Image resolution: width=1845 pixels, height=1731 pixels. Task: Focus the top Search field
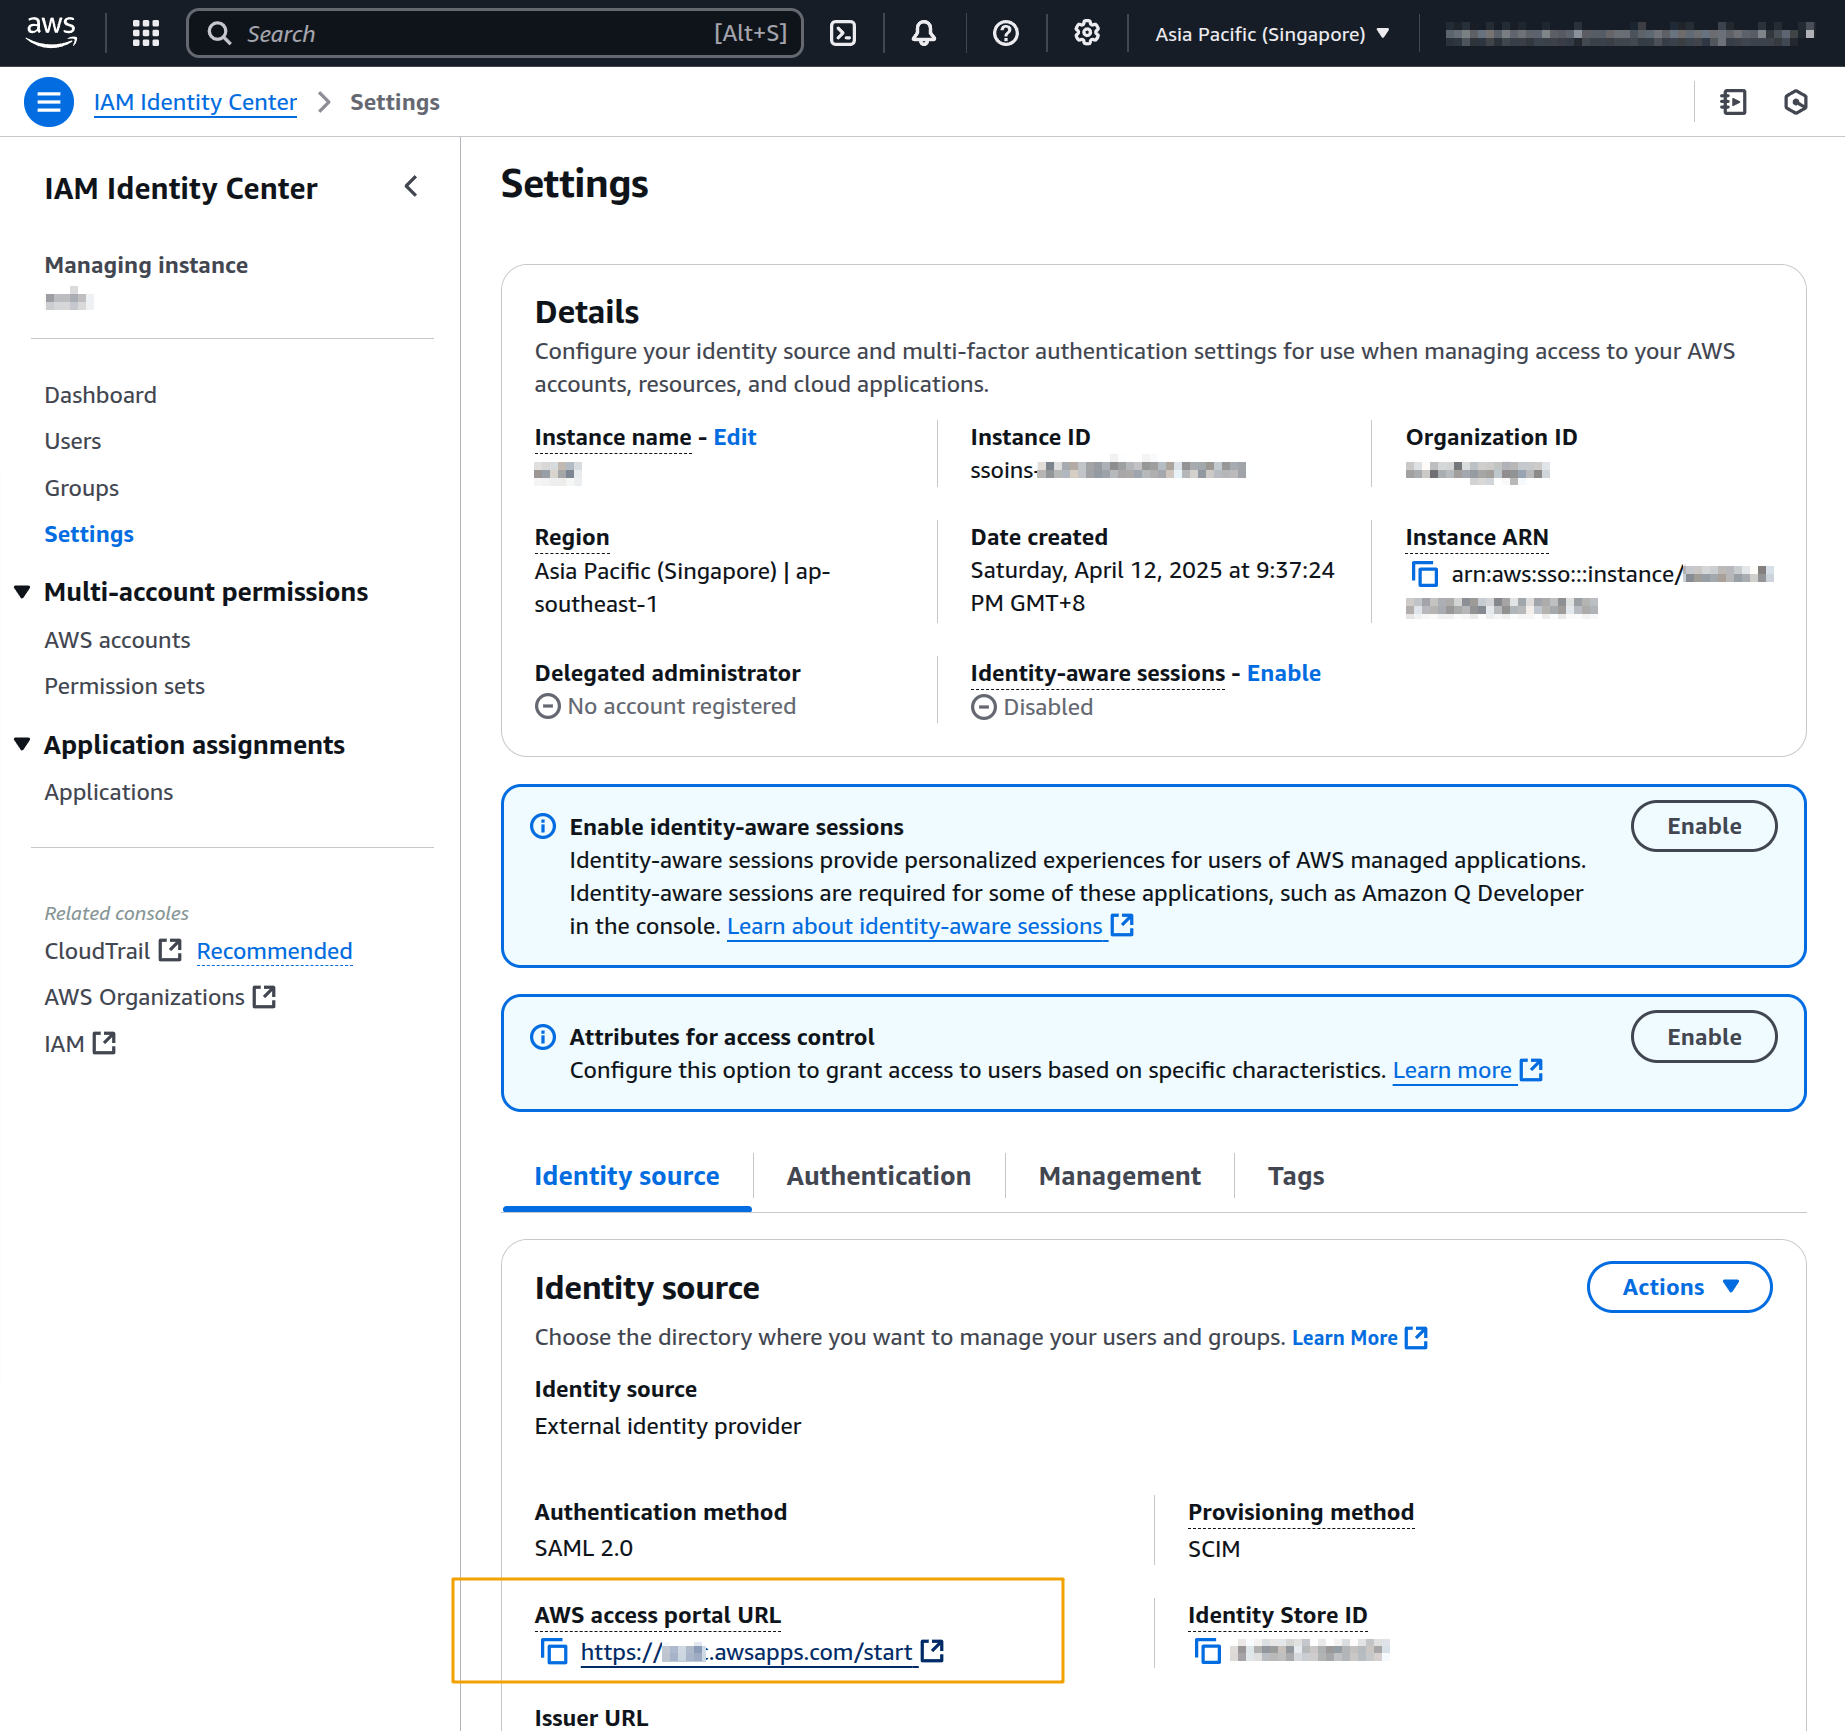click(x=495, y=33)
